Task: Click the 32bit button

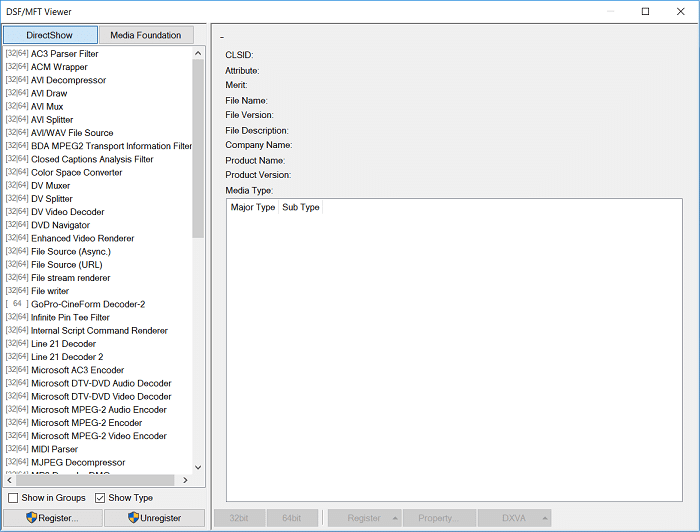Action: coord(239,518)
